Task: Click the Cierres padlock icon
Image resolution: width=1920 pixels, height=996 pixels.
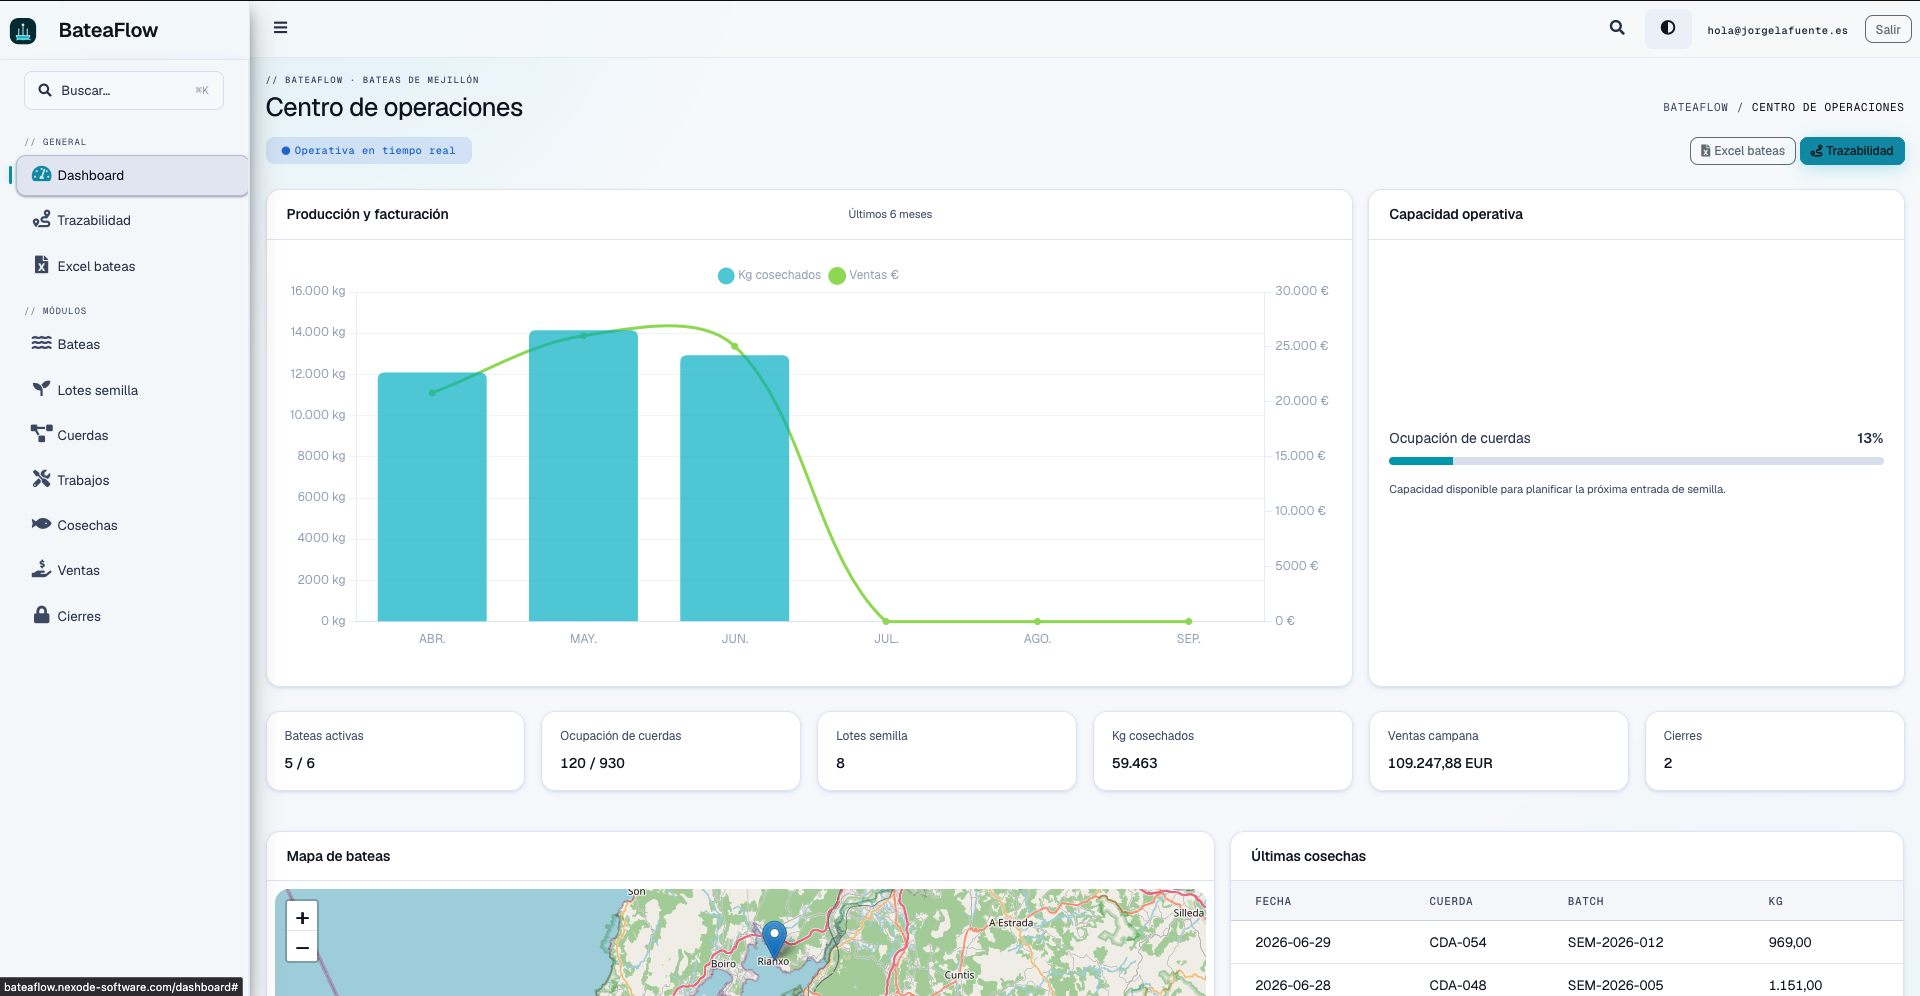Action: (41, 615)
